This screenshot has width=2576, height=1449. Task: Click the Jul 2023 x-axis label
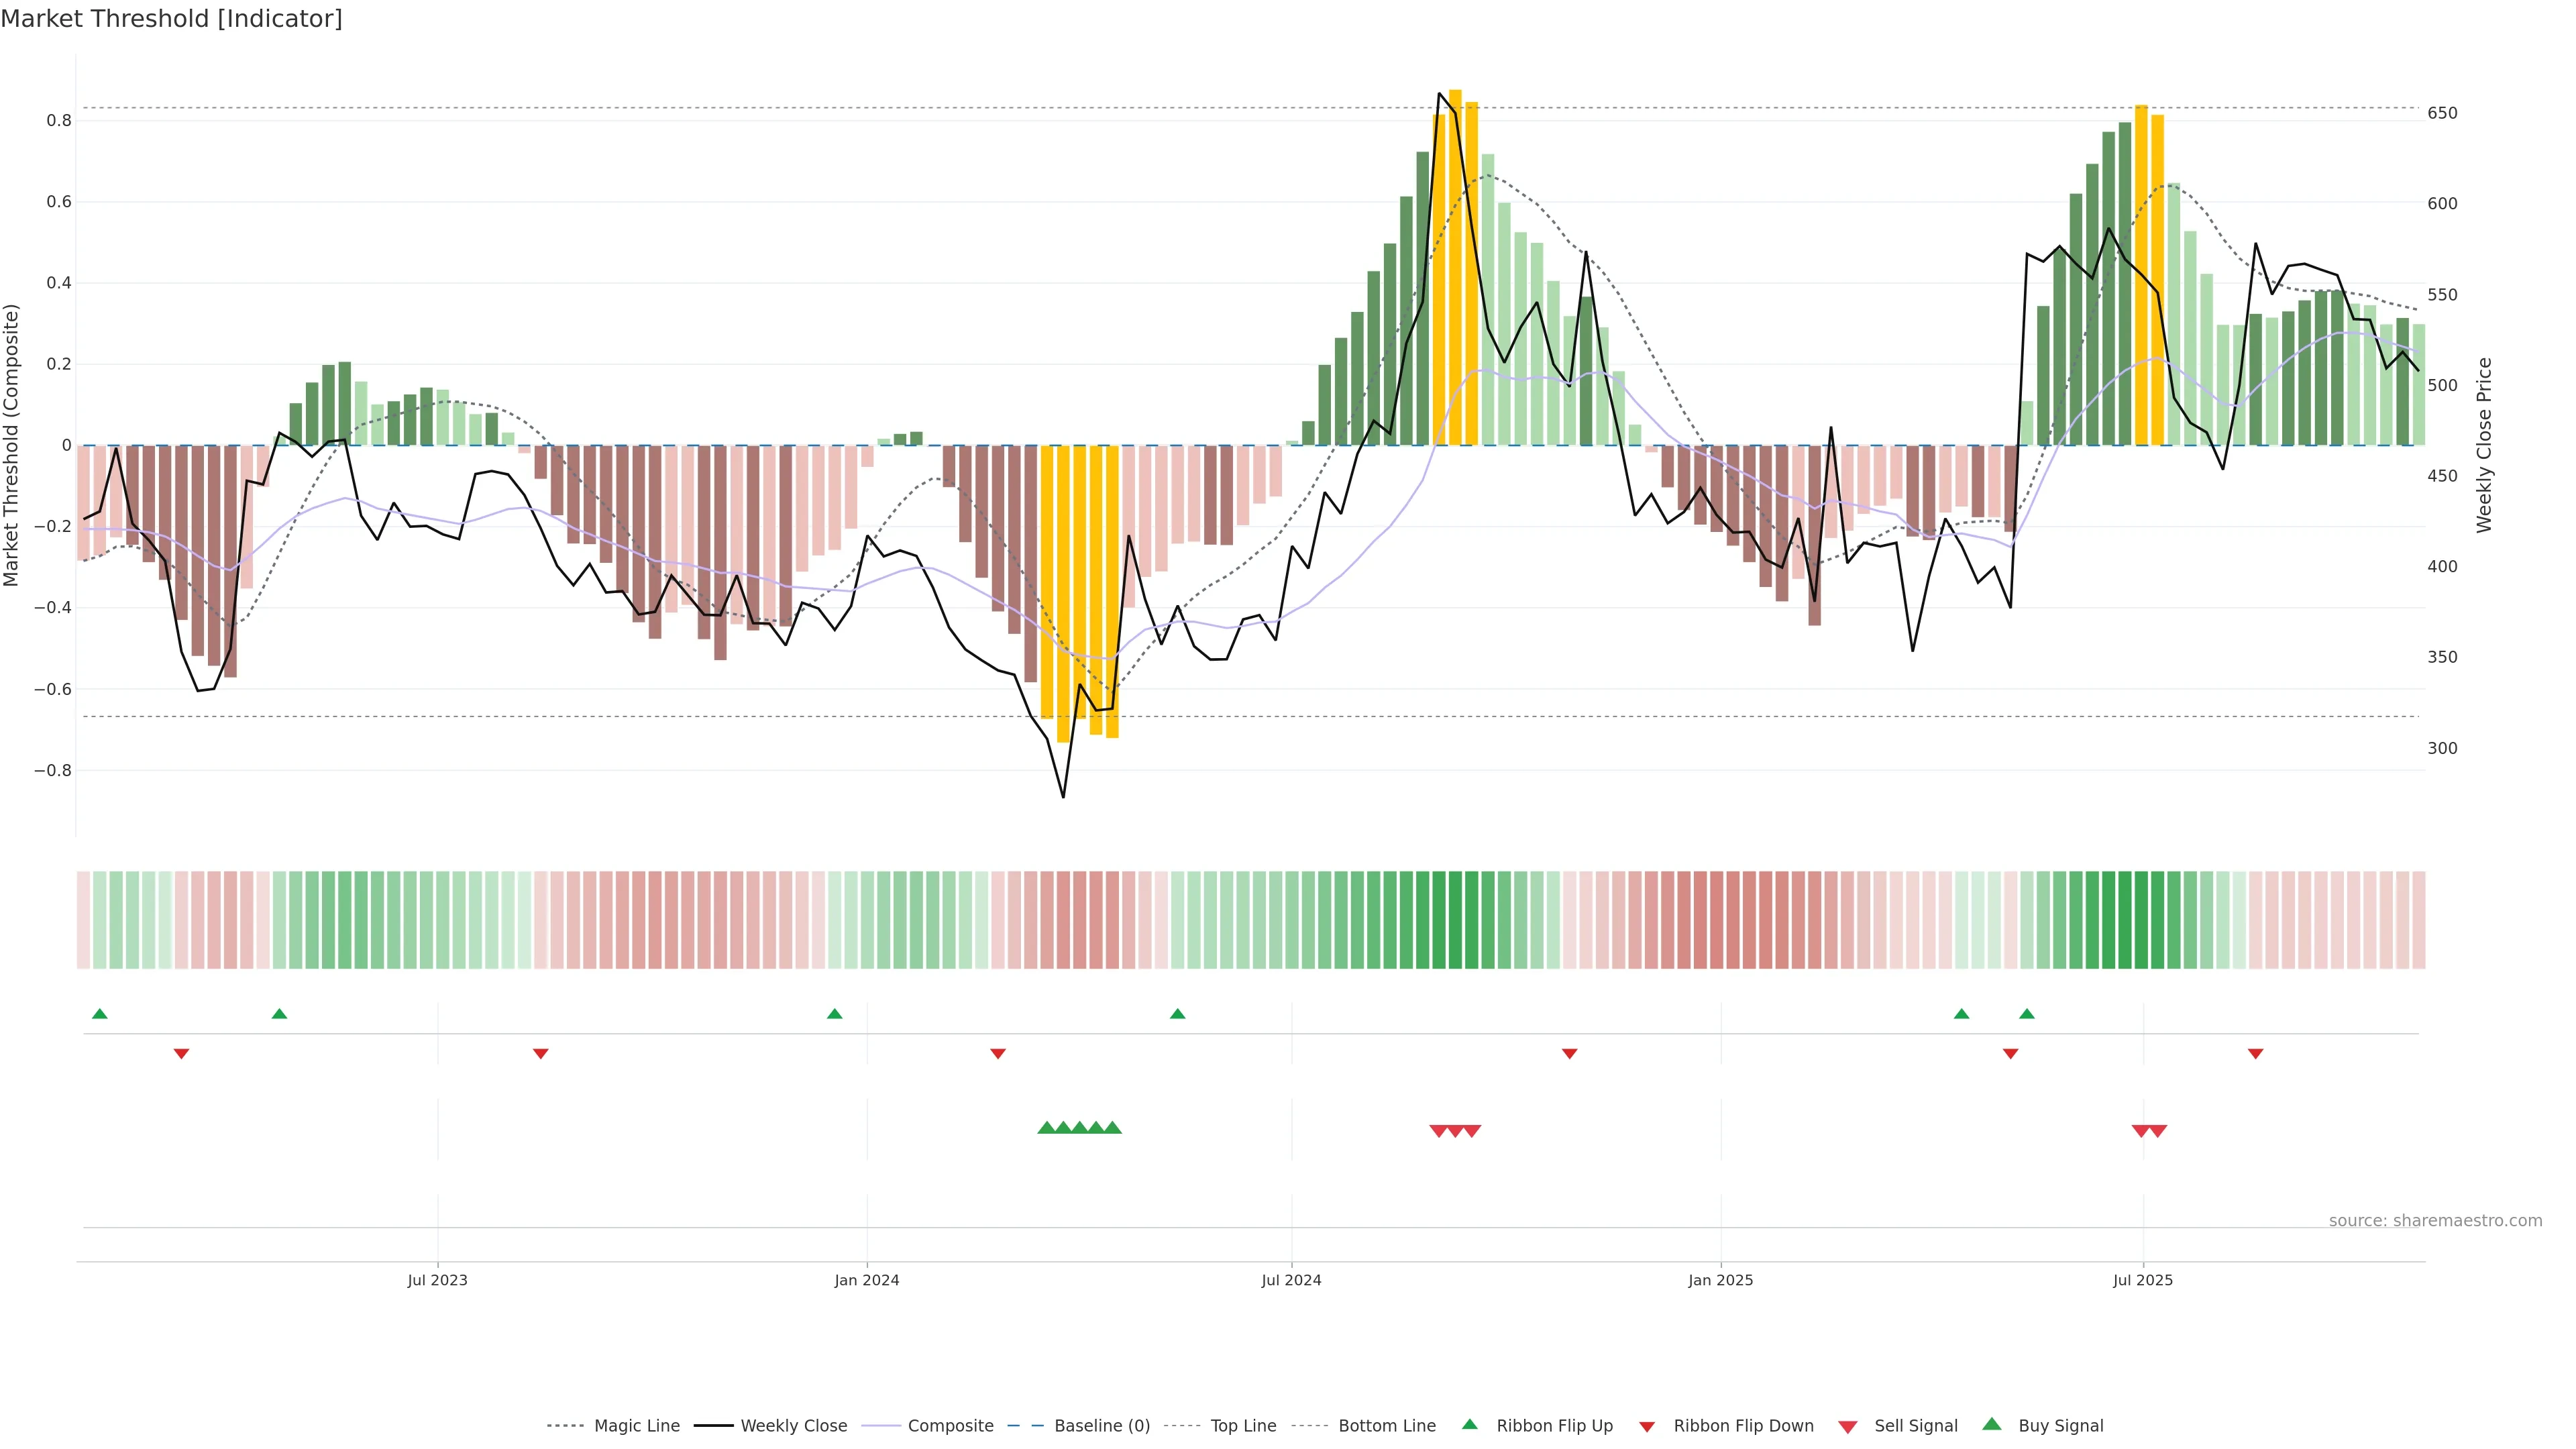pos(437,1280)
